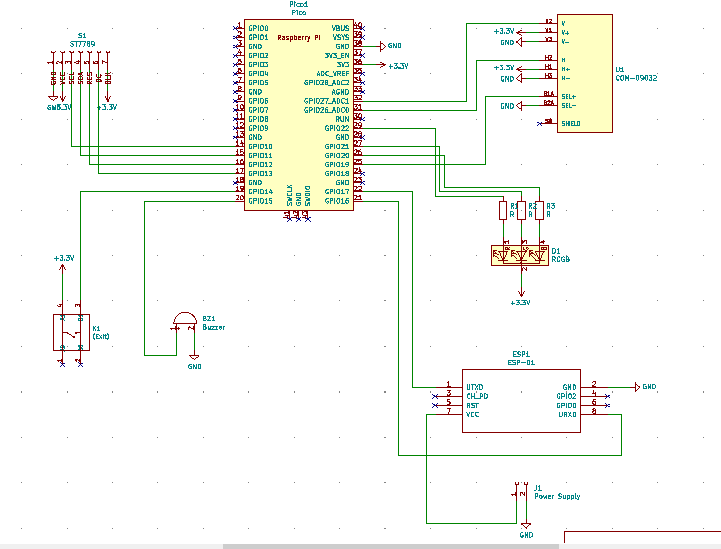Click the horizontal scrollbar thumb at the bottom

click(x=391, y=546)
